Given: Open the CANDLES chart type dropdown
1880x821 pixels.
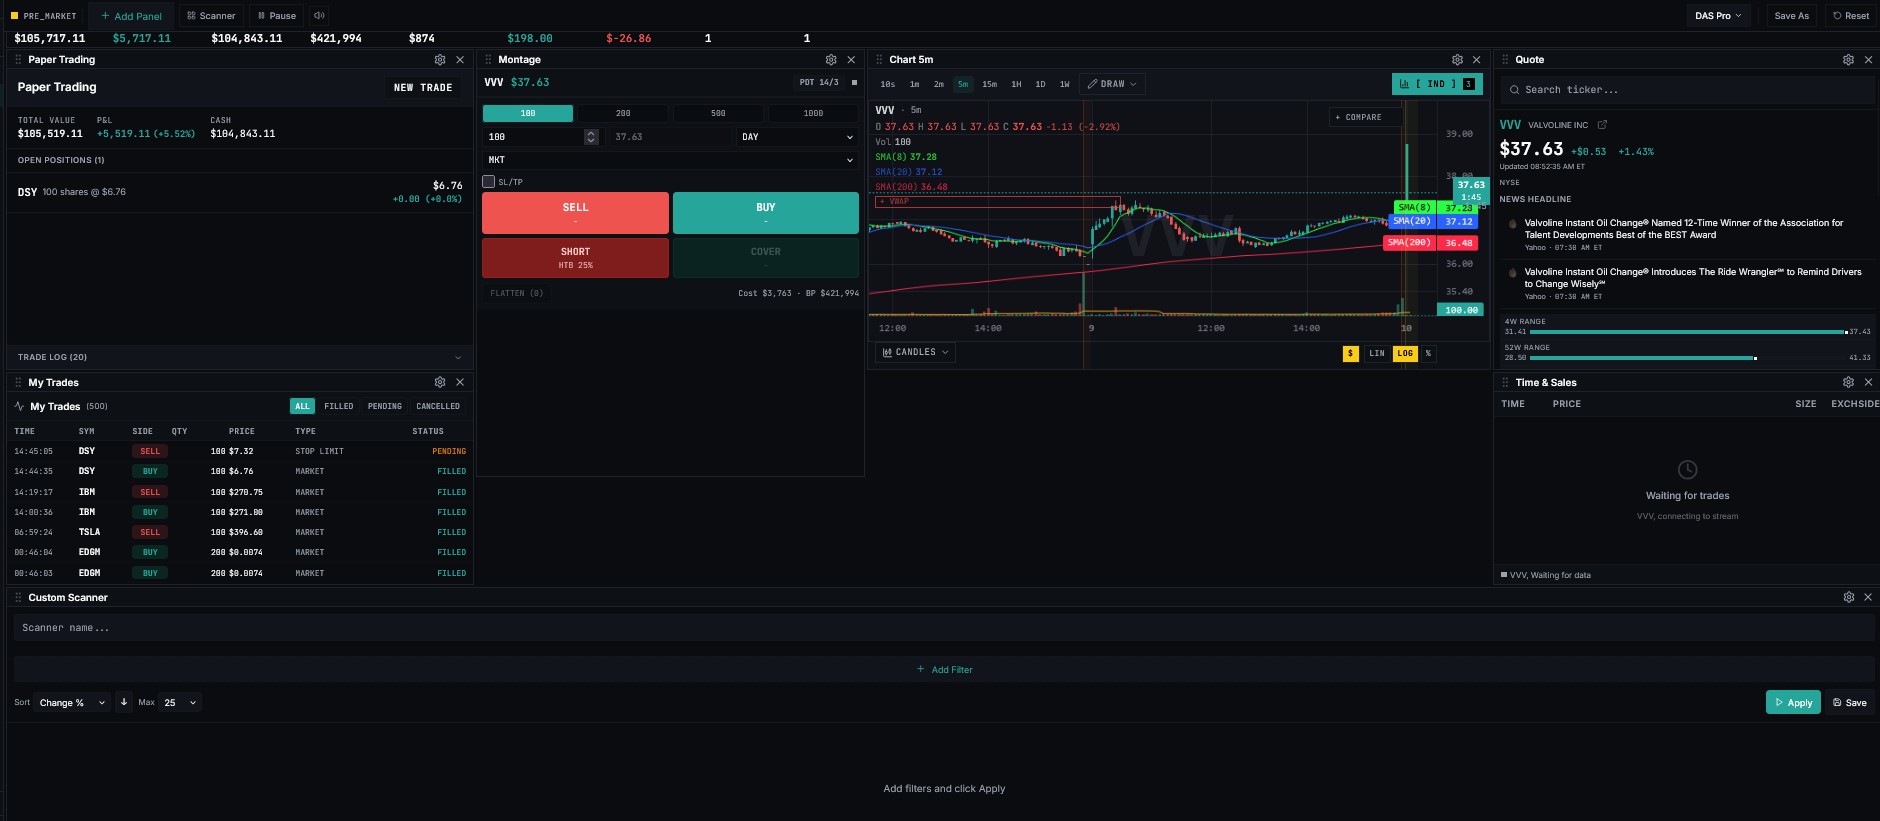Looking at the screenshot, I should click(915, 352).
